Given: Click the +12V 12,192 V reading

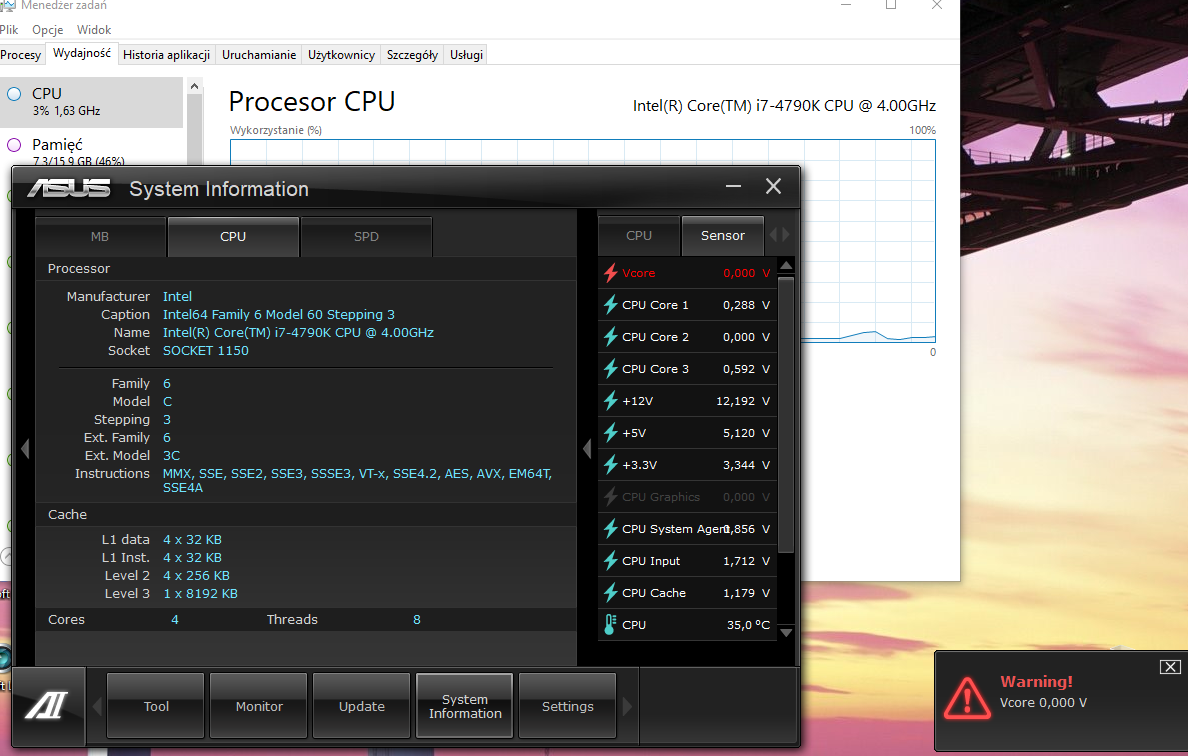Looking at the screenshot, I should [742, 401].
